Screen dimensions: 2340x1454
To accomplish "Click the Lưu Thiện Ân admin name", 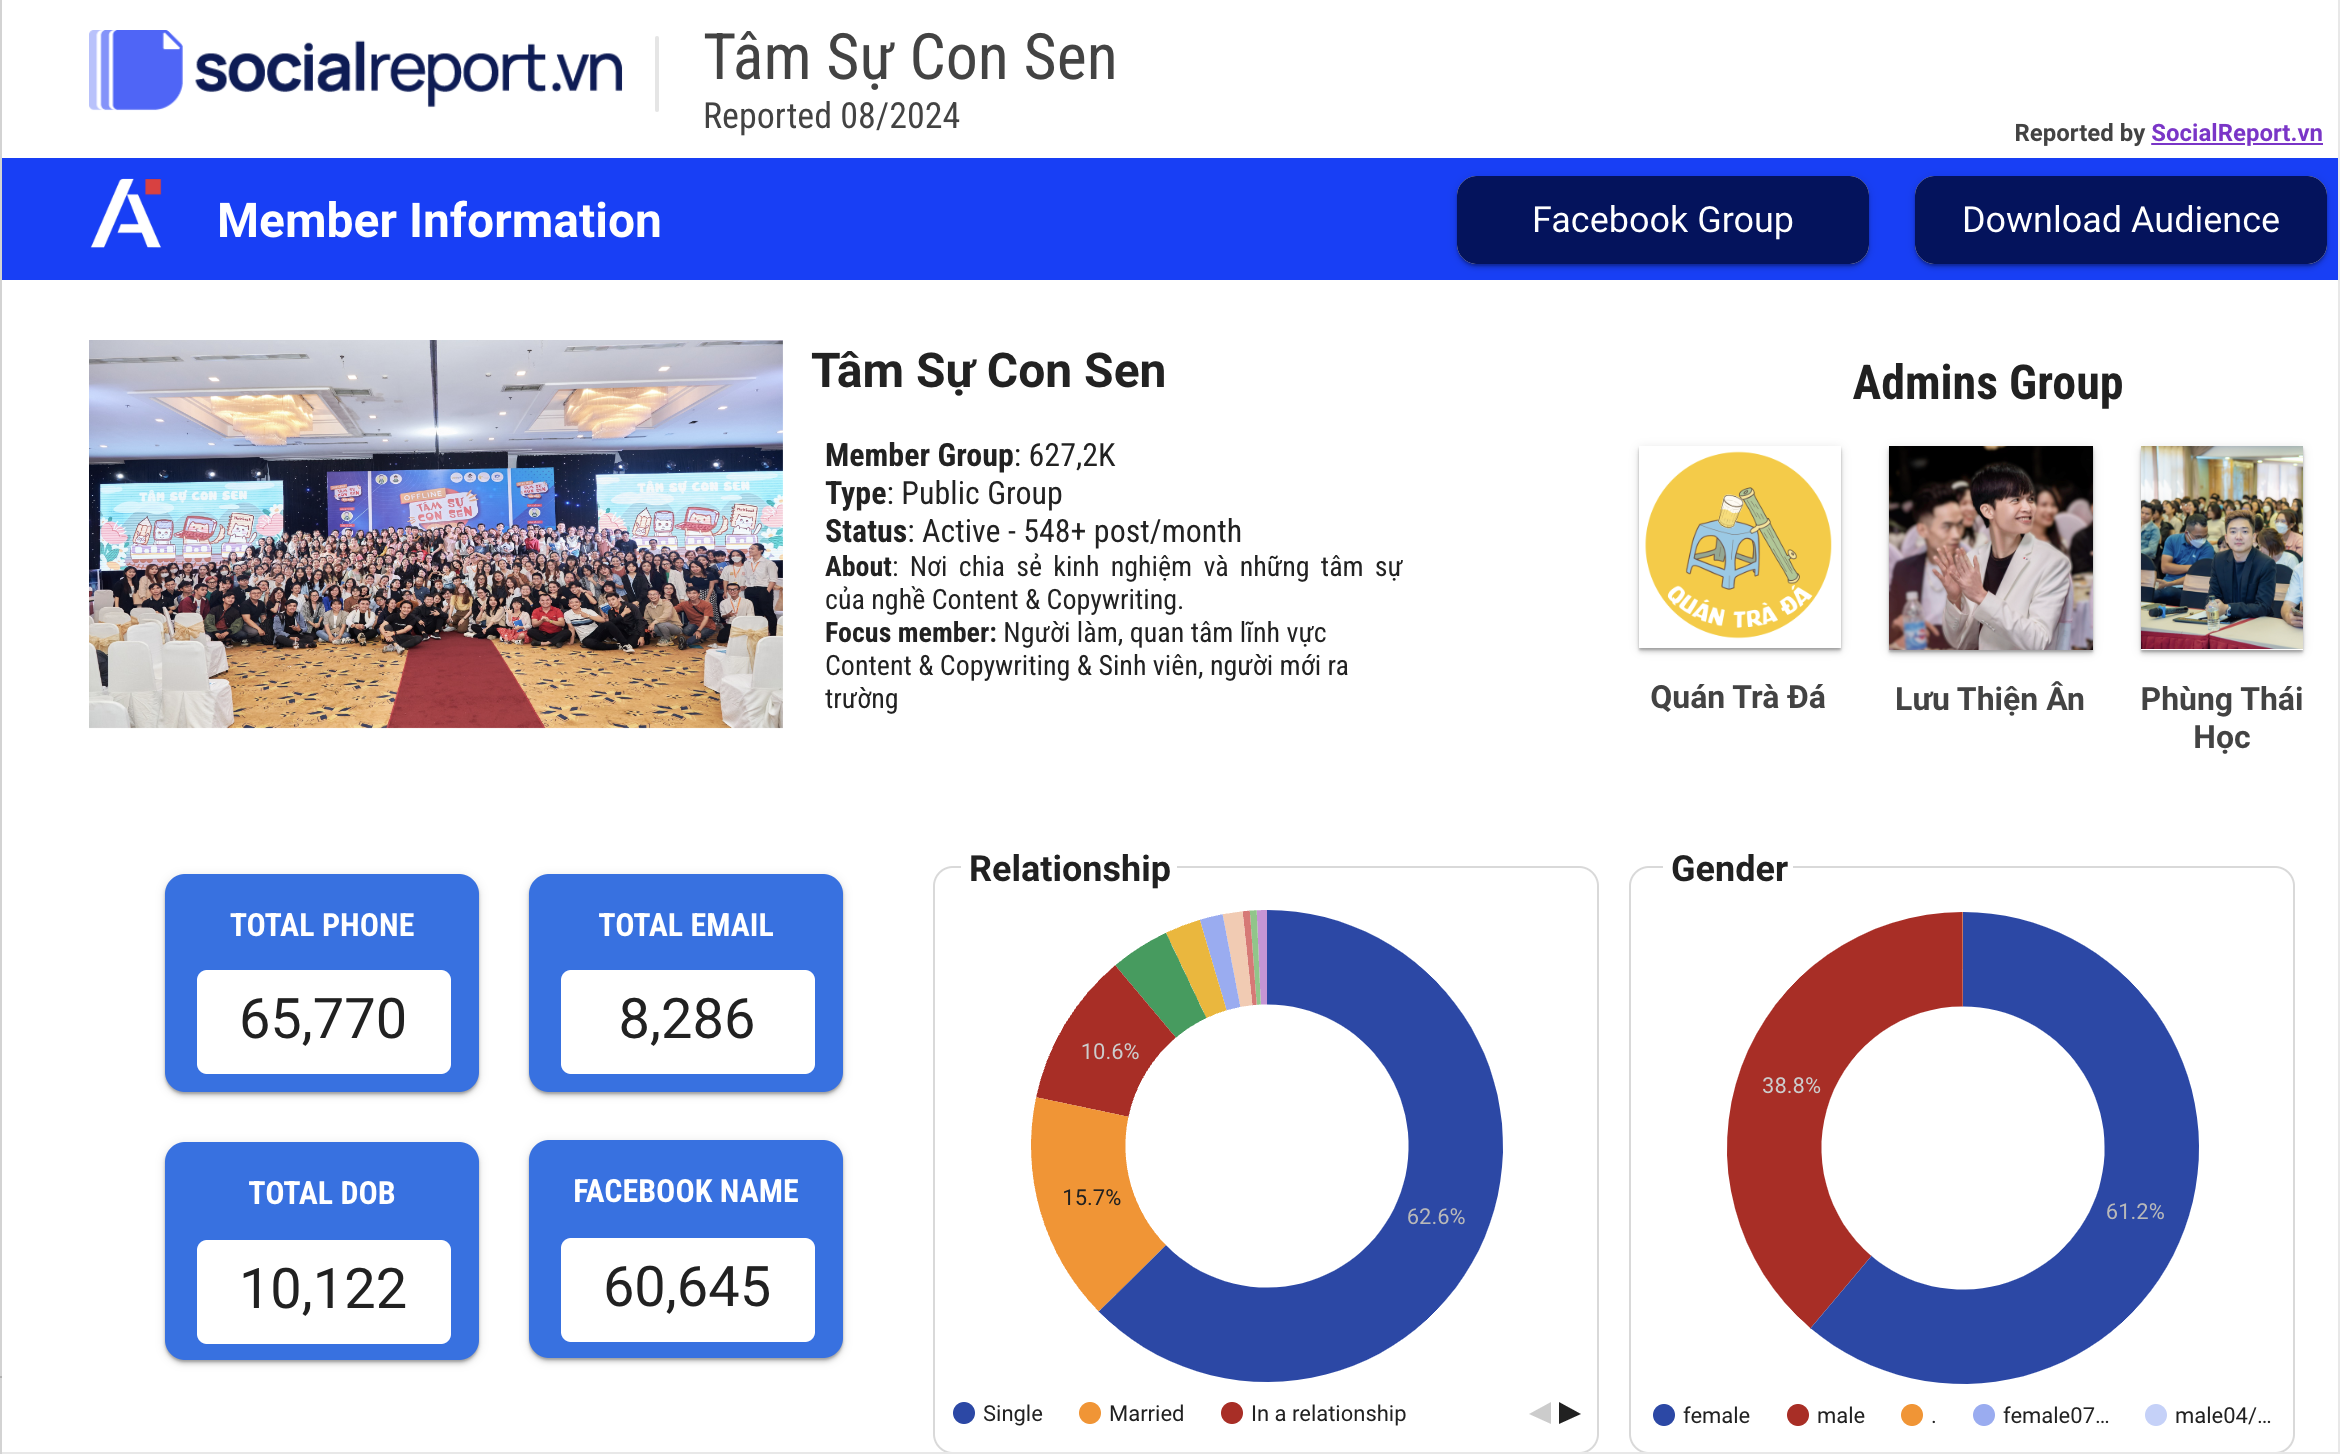I will (1990, 698).
